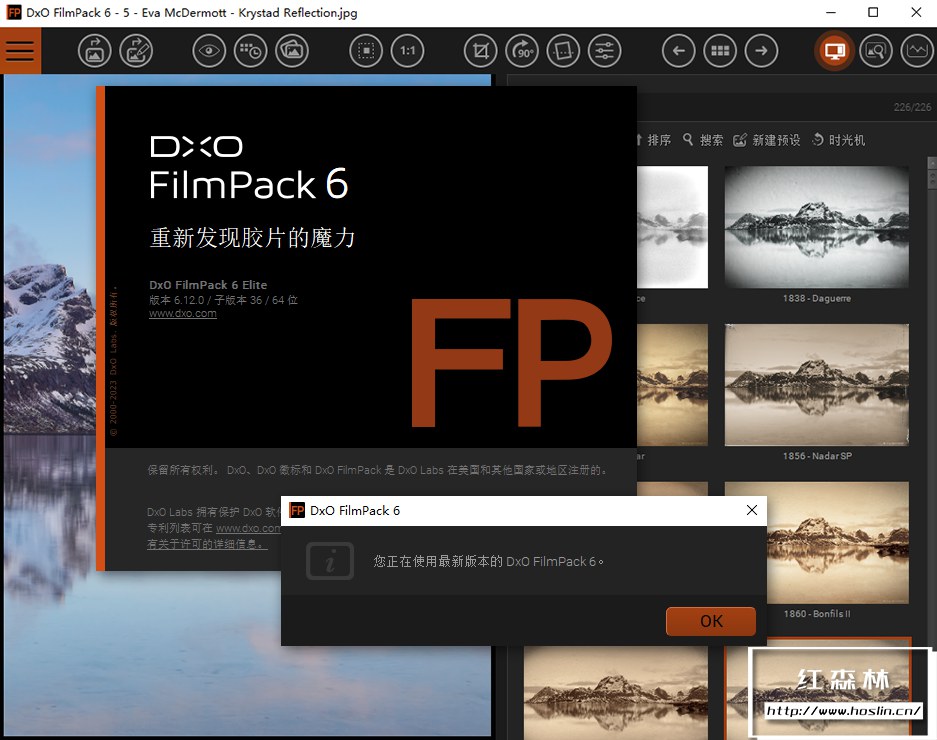This screenshot has width=937, height=740.
Task: Toggle the image loupe/search preview icon
Action: click(876, 51)
